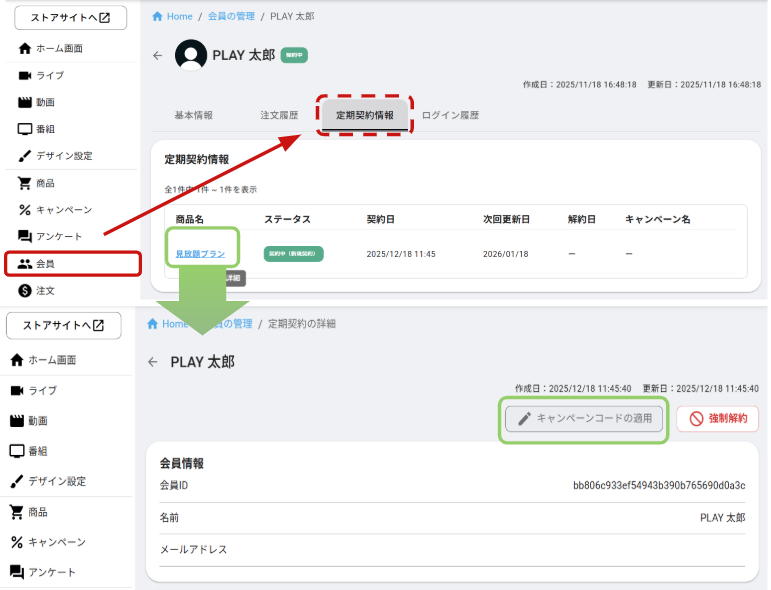Open デザイン設定 brush icon in upper sidebar
The image size is (771, 590).
pyautogui.click(x=25, y=156)
